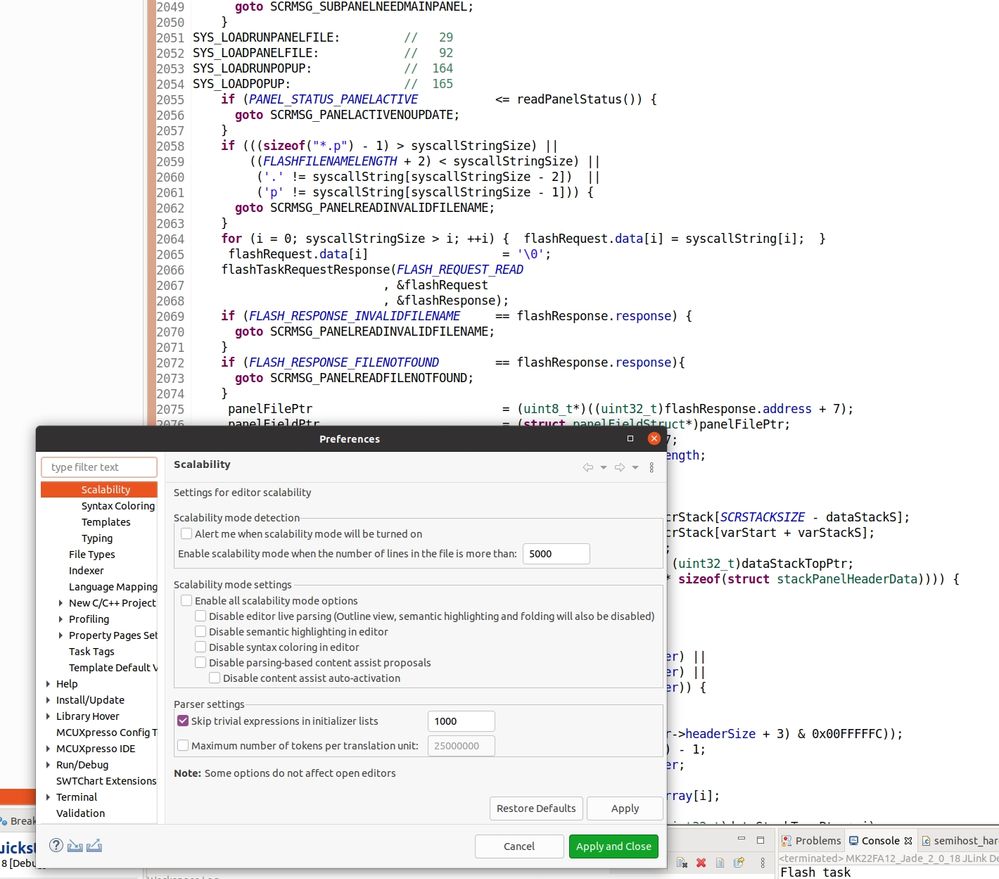Screen dimensions: 999x879
Task: Open Templates preferences page
Action: [x=106, y=522]
